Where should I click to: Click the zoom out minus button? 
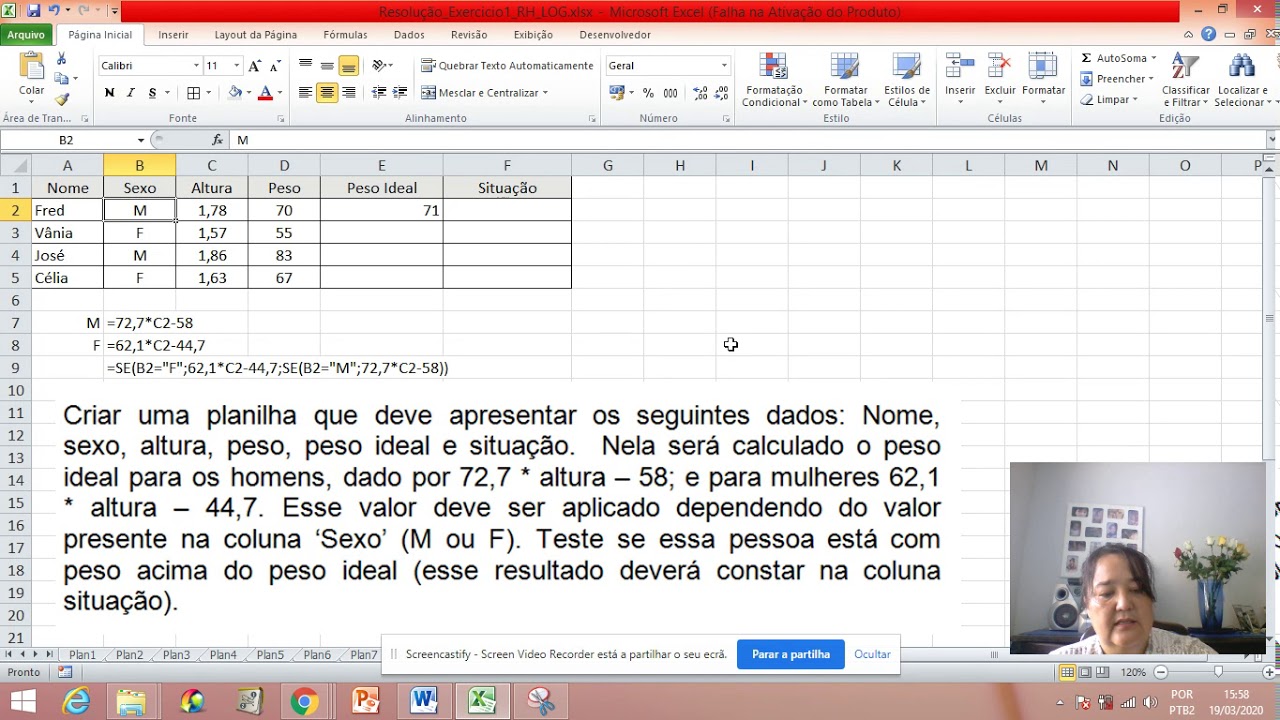1161,672
